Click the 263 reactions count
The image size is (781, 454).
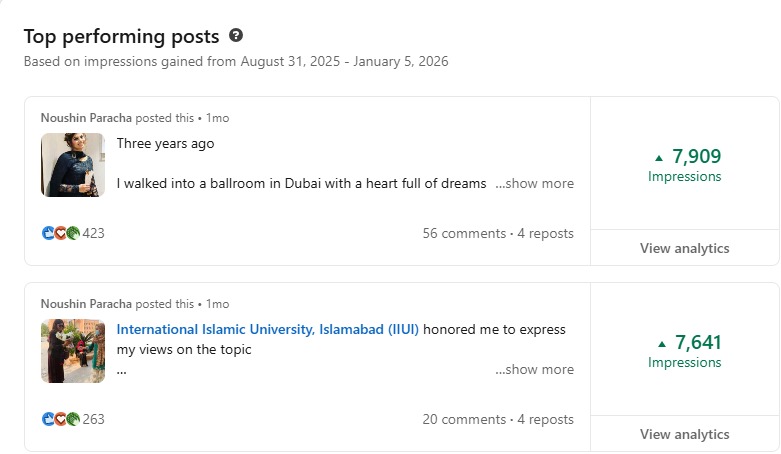93,419
